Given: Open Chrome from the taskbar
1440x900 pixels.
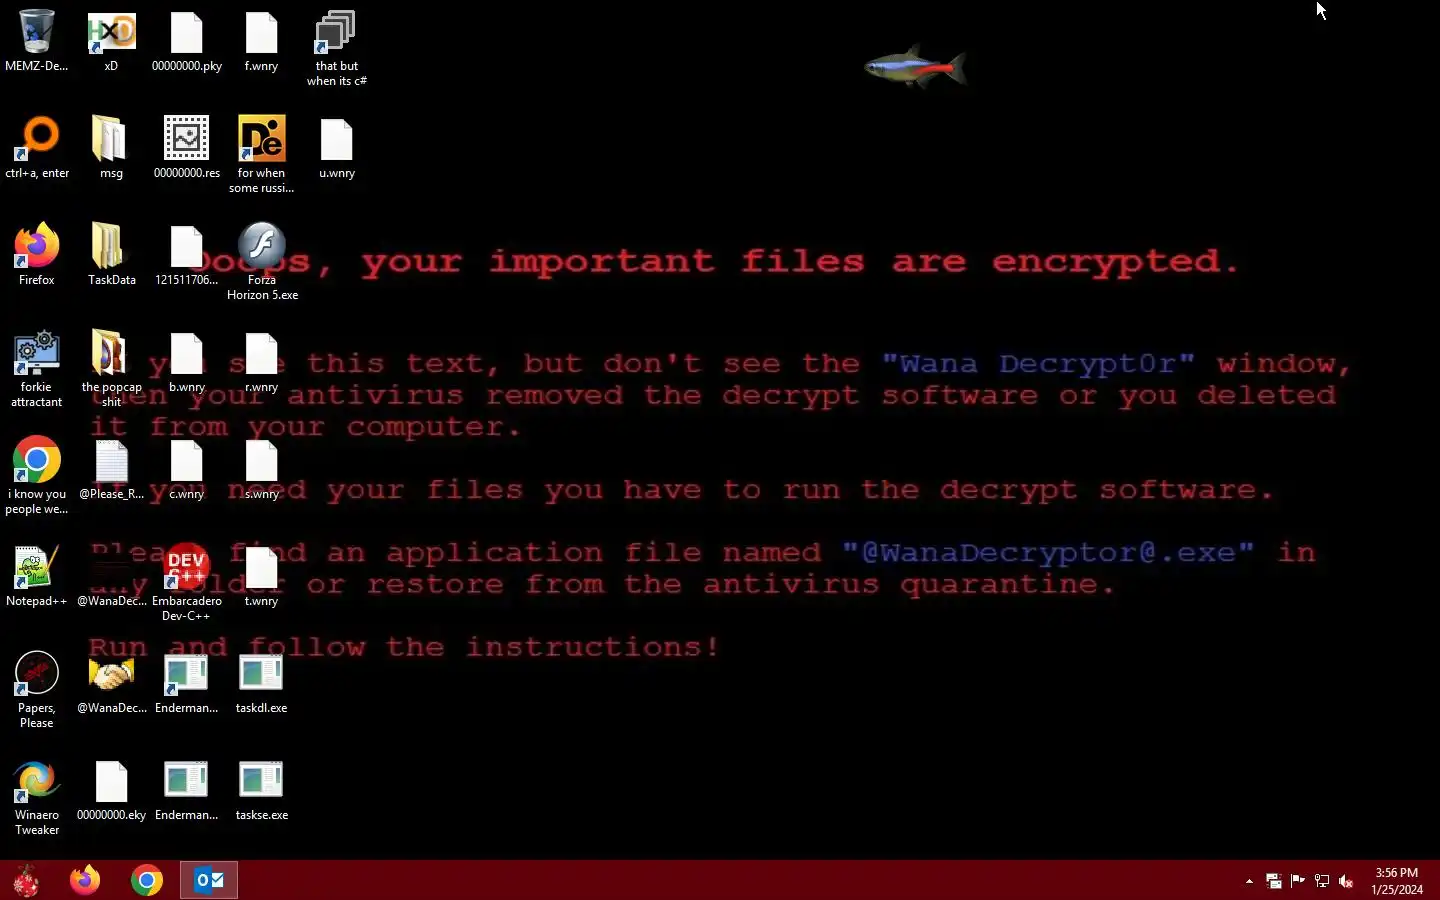Looking at the screenshot, I should point(147,880).
